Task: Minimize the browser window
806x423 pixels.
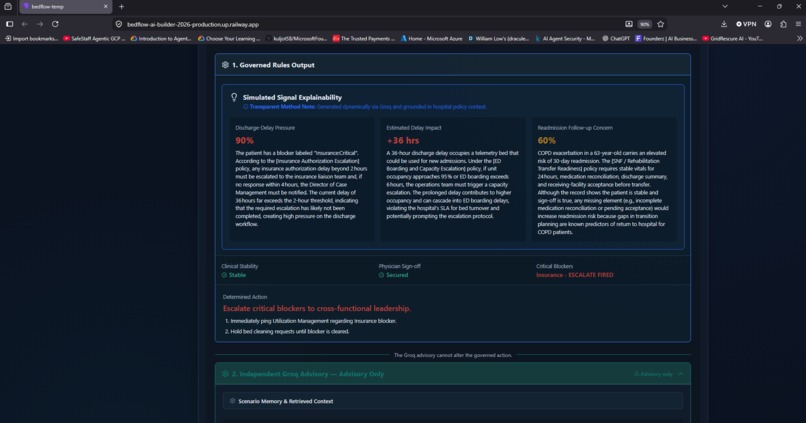Action: point(760,7)
